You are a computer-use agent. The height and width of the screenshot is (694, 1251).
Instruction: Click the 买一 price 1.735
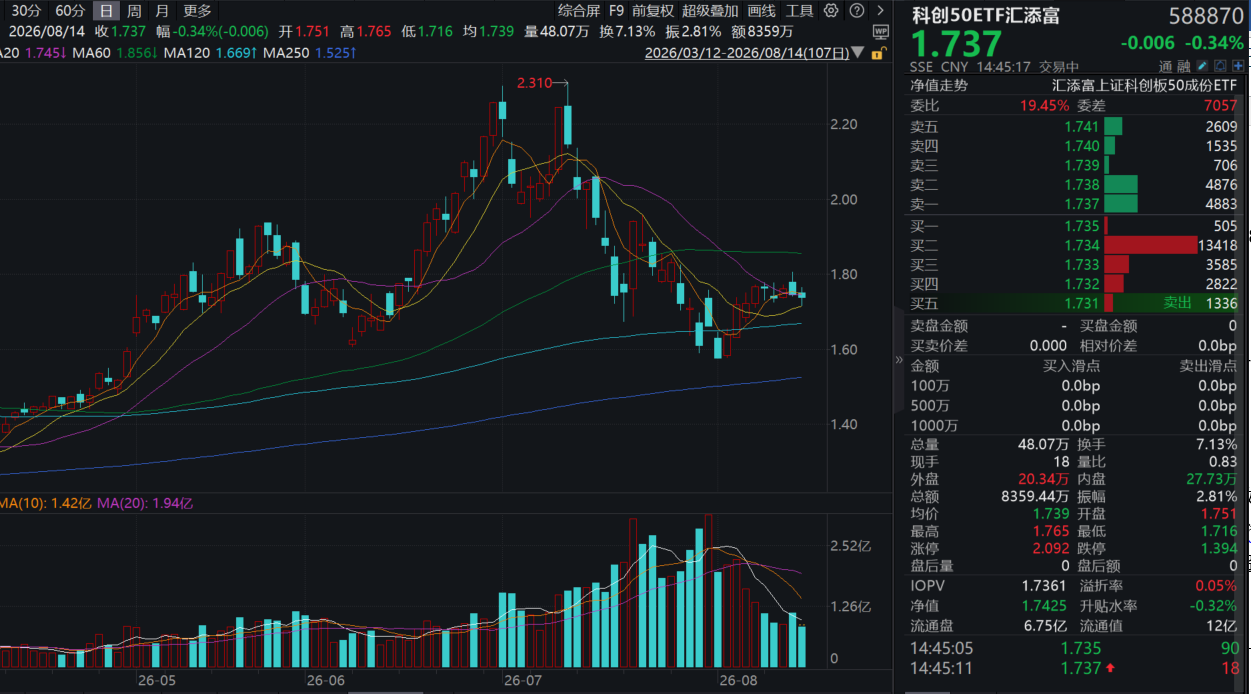pos(1082,226)
